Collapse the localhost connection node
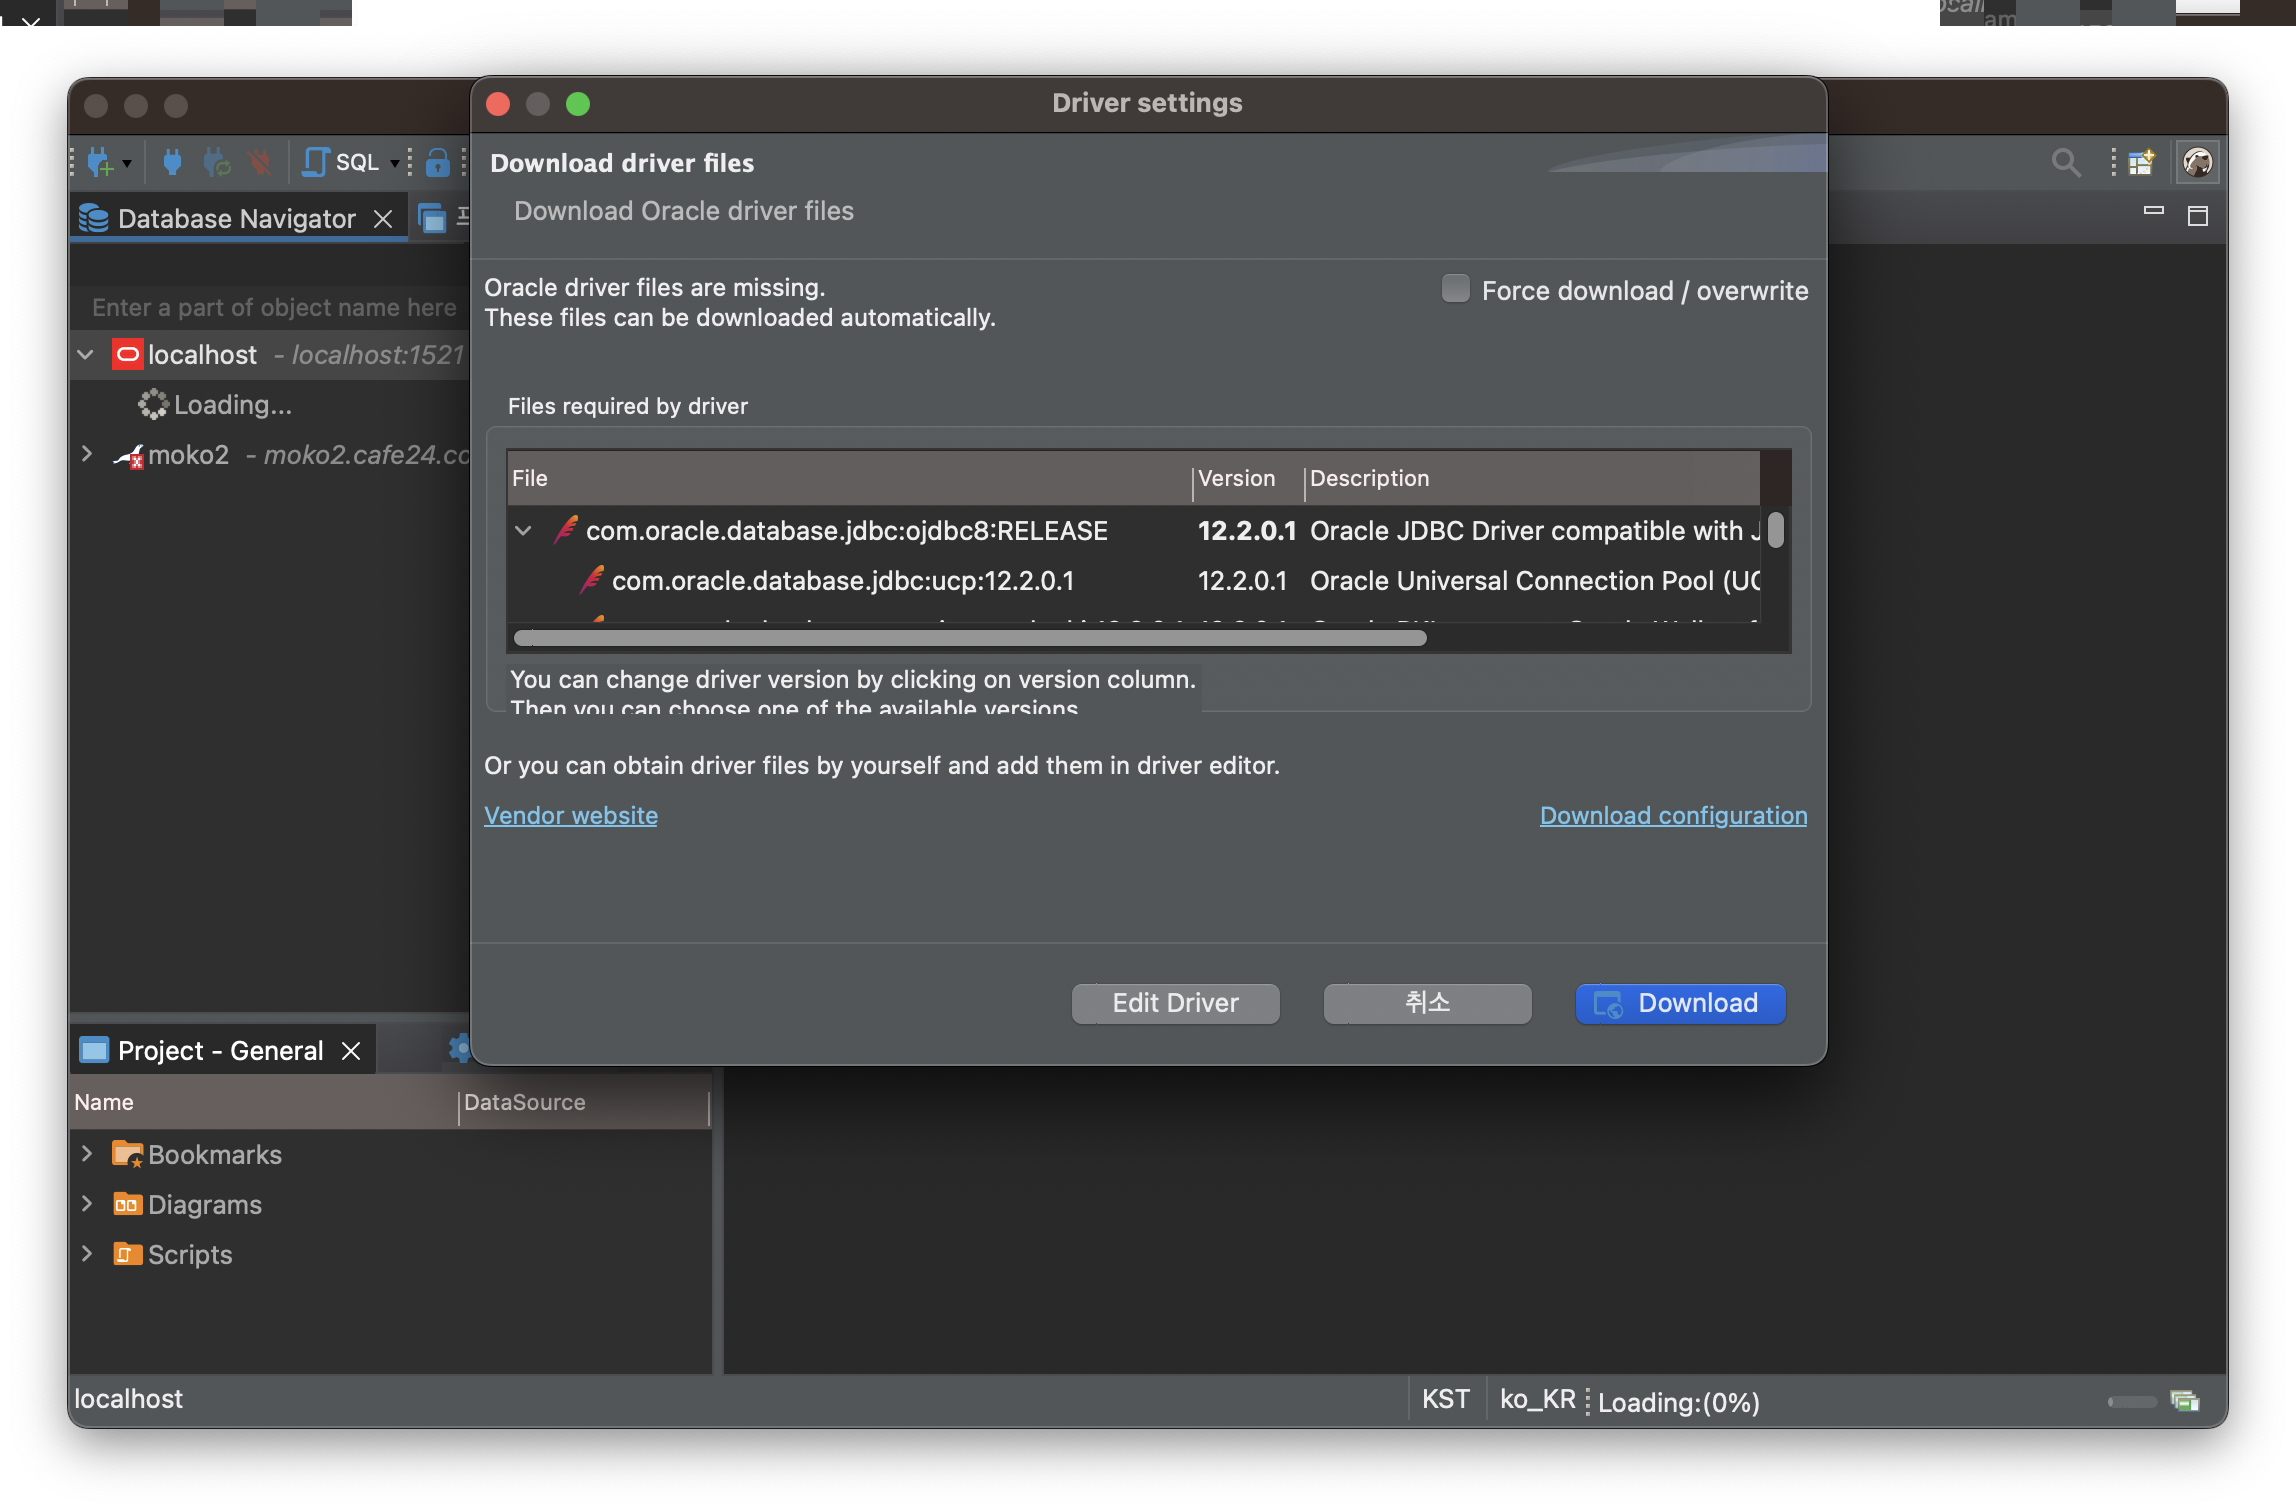This screenshot has width=2296, height=1512. (x=87, y=355)
